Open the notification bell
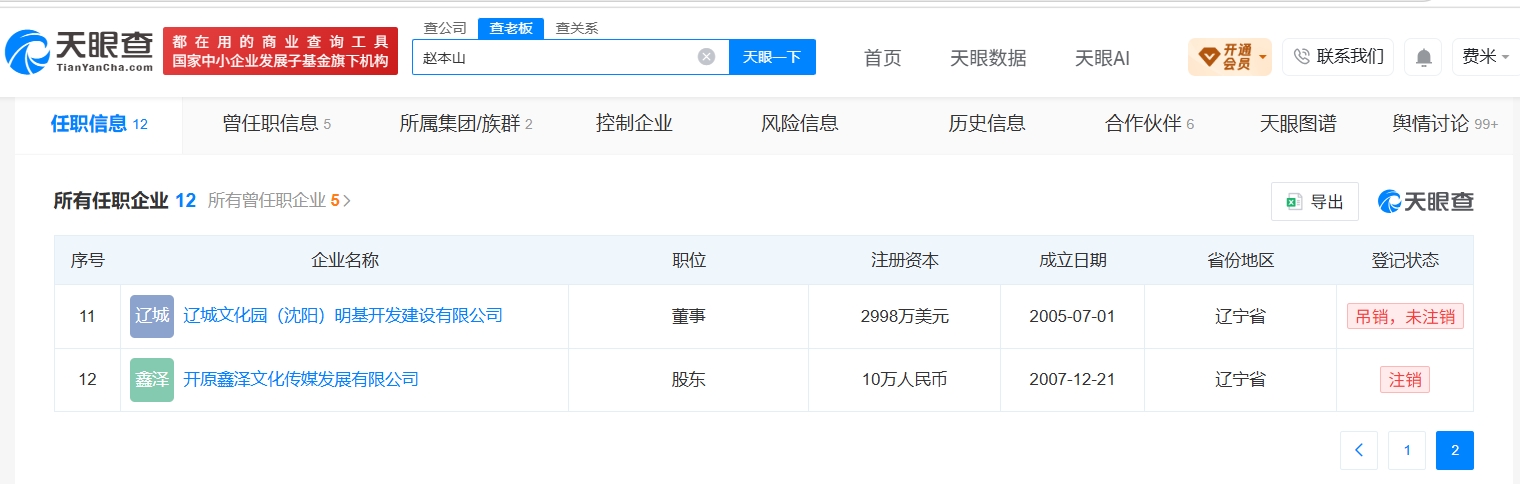The height and width of the screenshot is (484, 1520). coord(1423,57)
